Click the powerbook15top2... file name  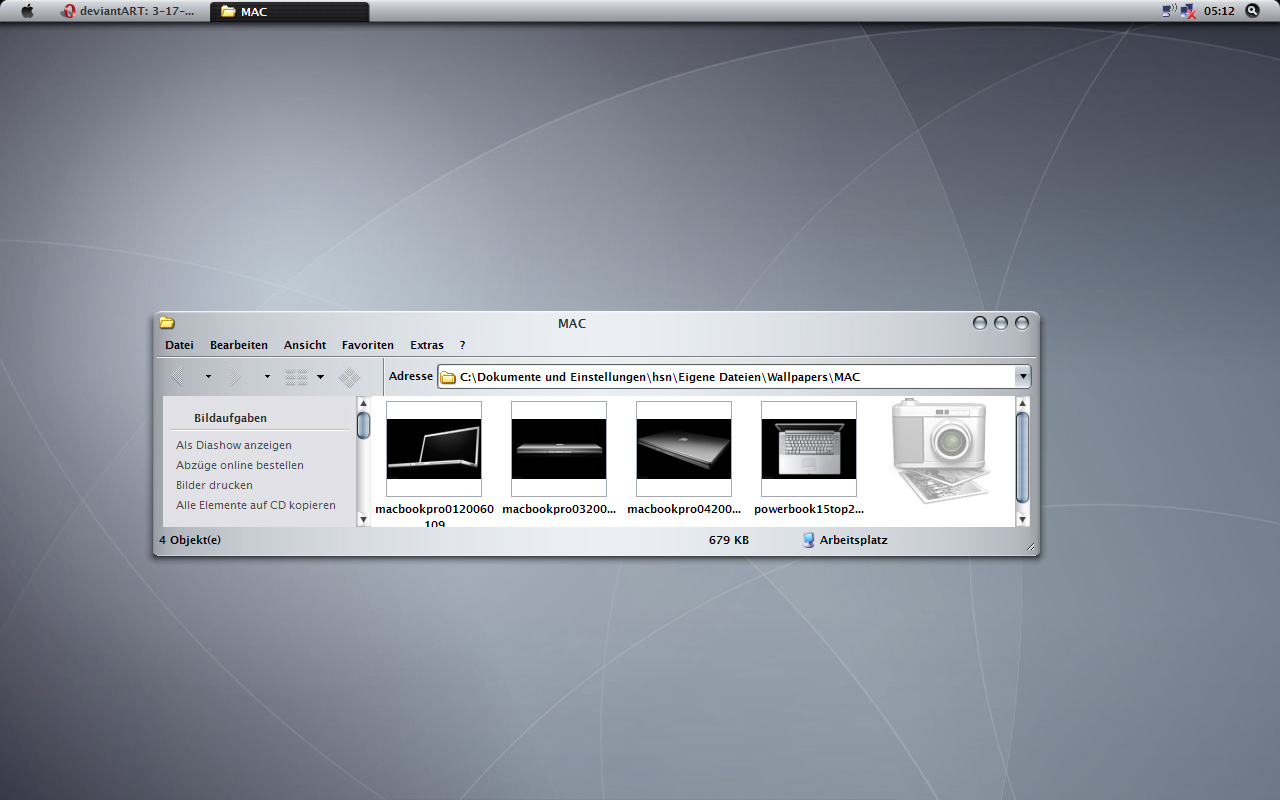(809, 509)
